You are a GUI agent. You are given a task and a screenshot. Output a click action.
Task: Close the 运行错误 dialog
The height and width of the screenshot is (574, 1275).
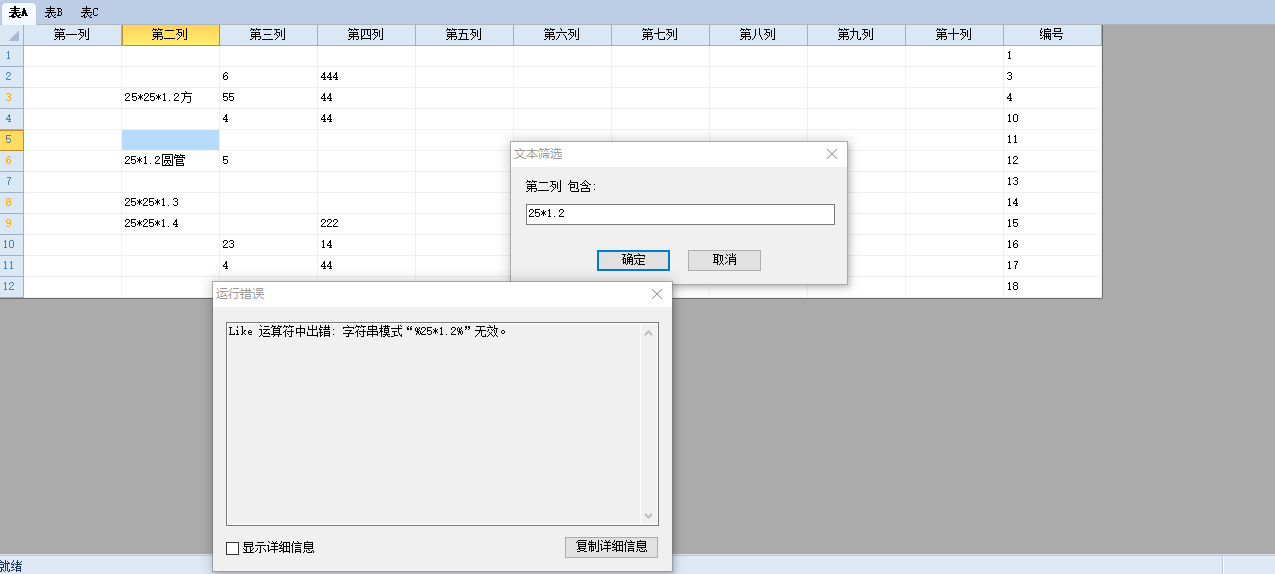[656, 294]
